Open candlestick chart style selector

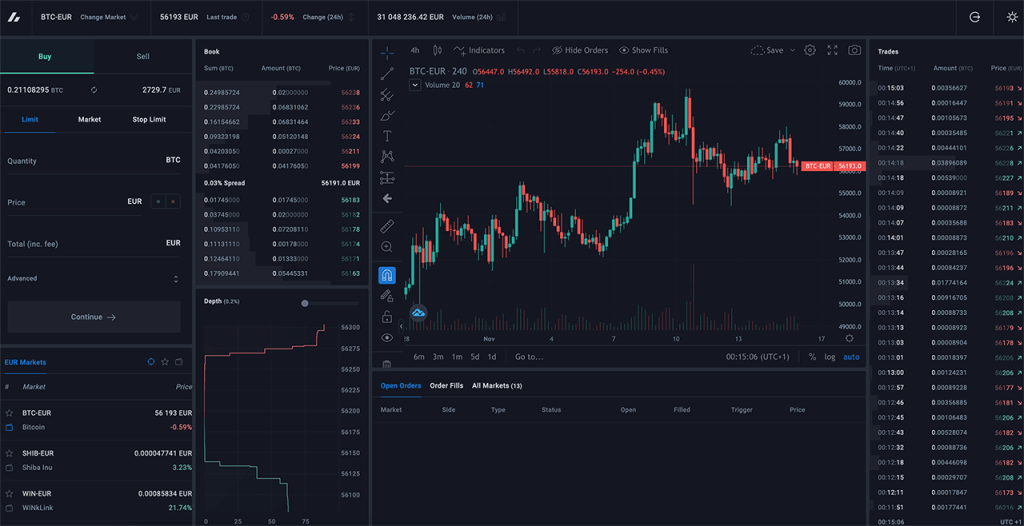[437, 50]
